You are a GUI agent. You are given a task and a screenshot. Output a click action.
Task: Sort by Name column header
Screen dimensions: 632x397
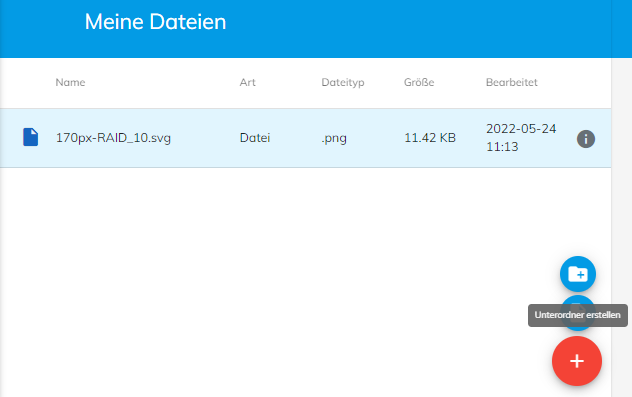pos(70,82)
